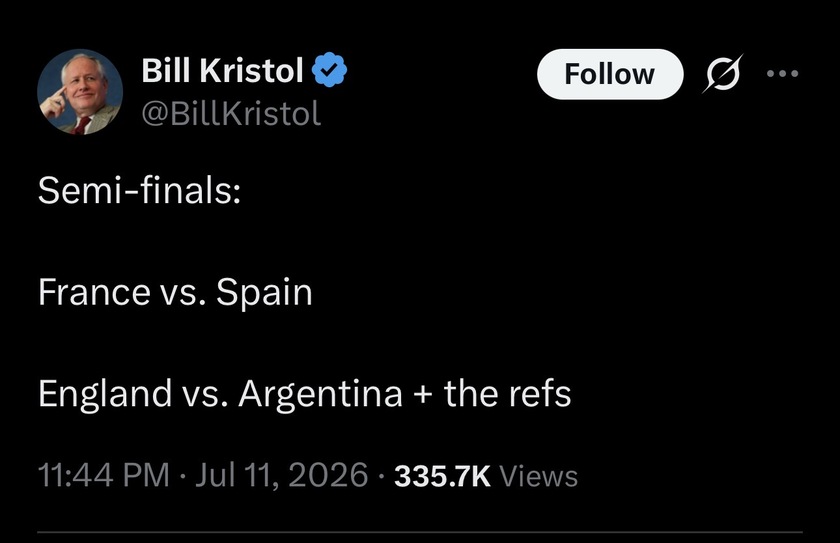Click the horizontal divider below the tweet
This screenshot has width=840, height=543.
[420, 532]
